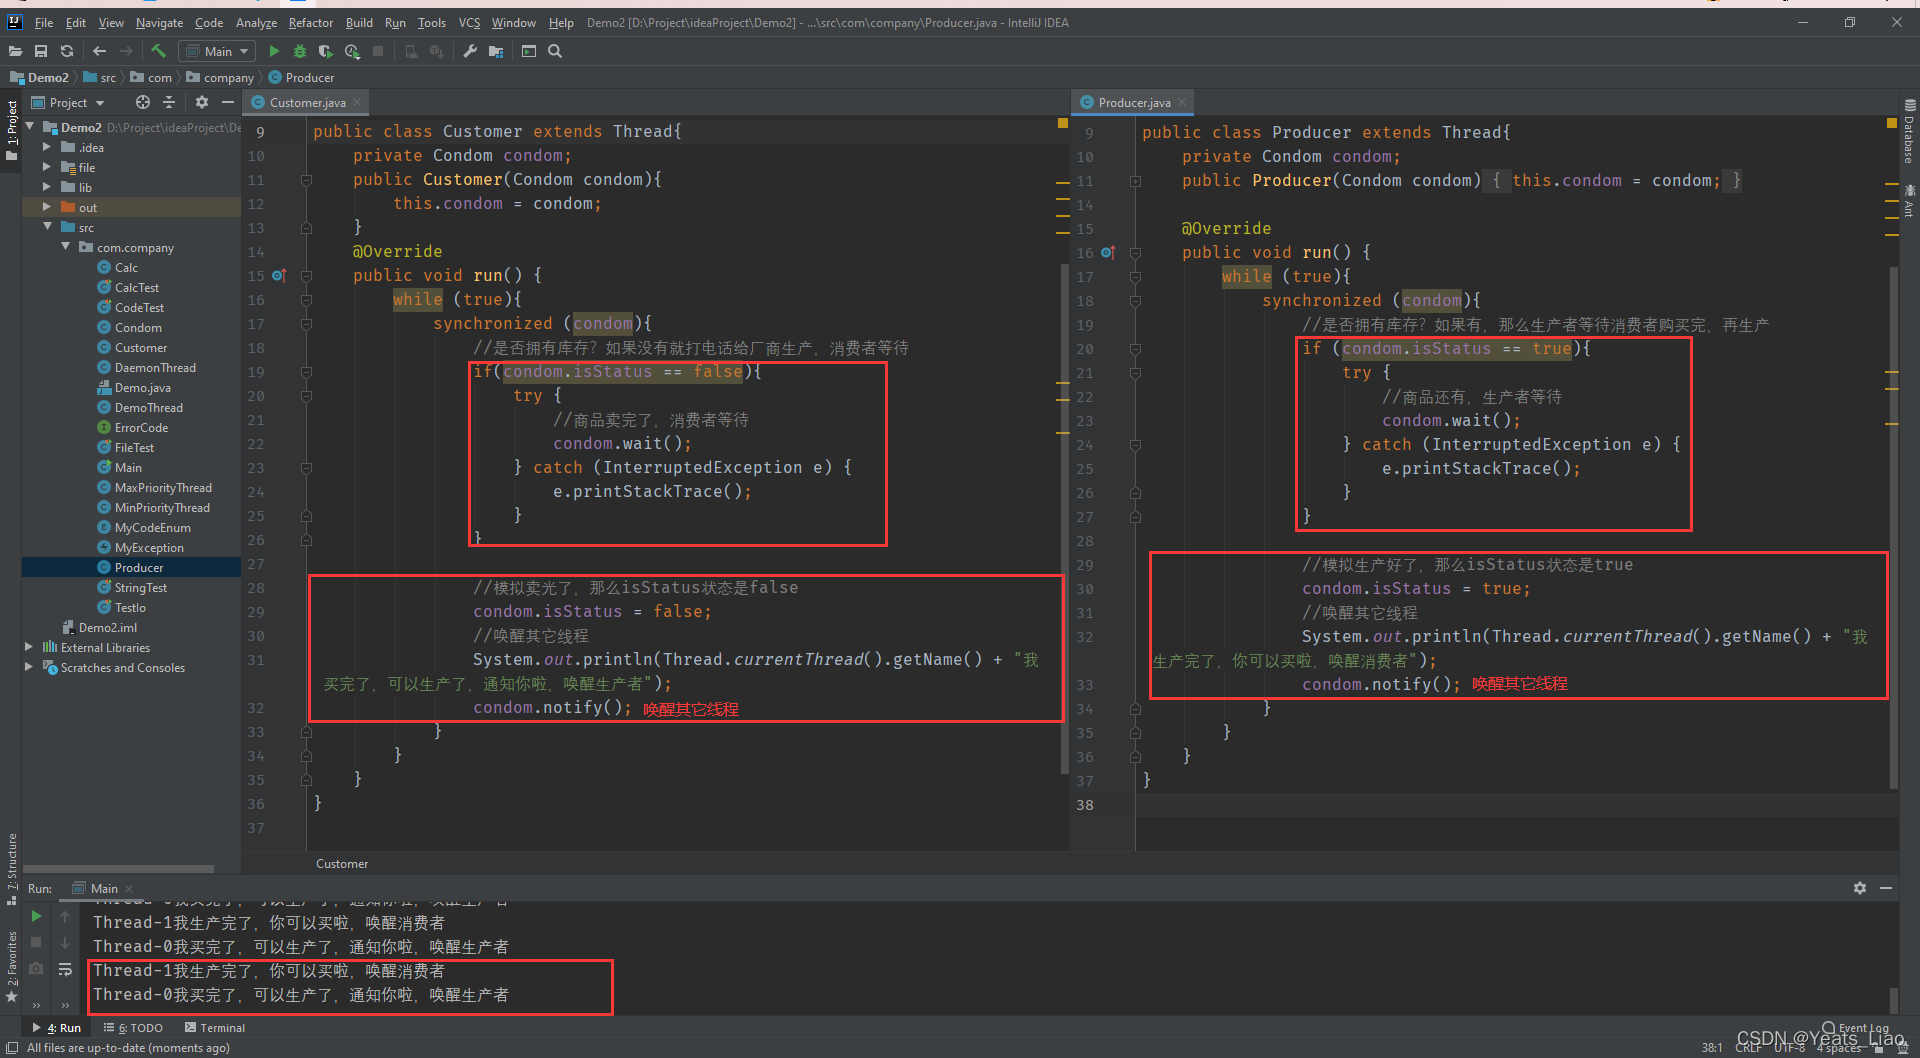Screen dimensions: 1920x1058
Task: Start debugging with the green bug icon
Action: [x=299, y=51]
